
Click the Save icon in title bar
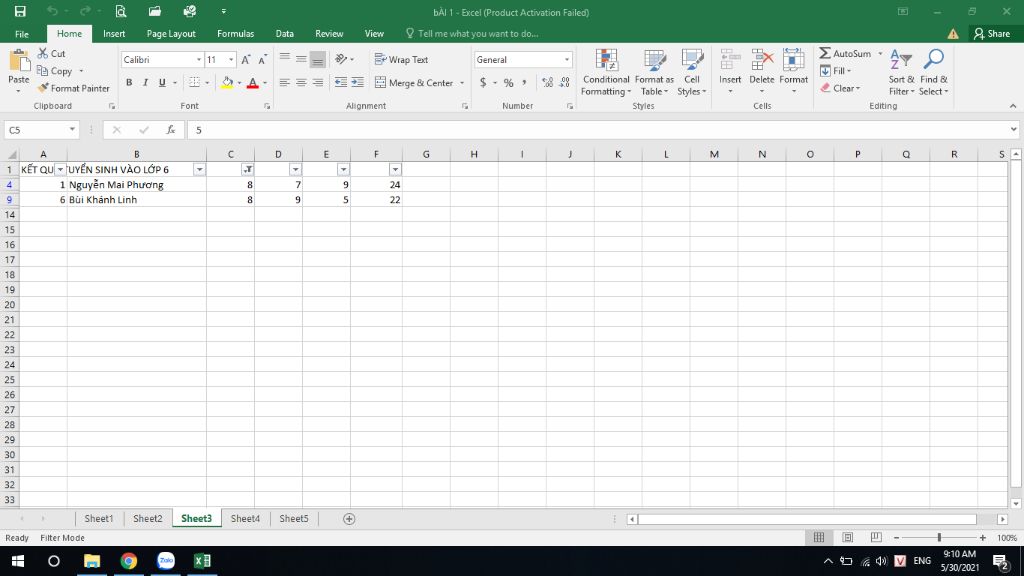click(20, 11)
